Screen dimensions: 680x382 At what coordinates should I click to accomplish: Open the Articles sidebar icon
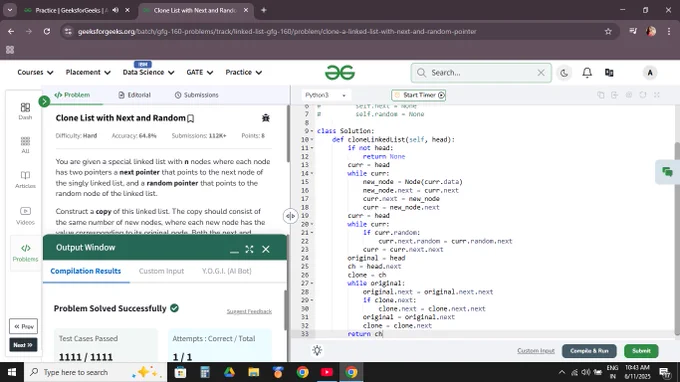point(25,179)
